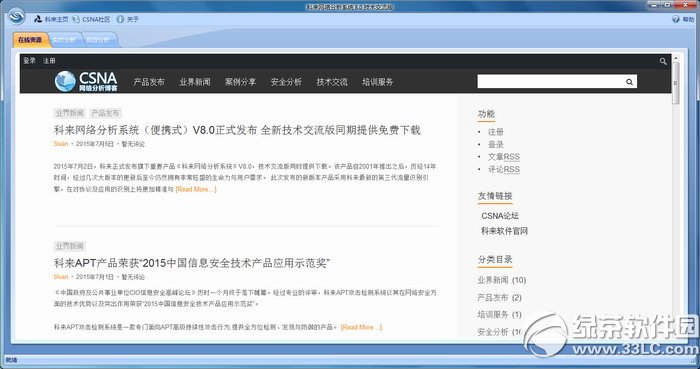The image size is (700, 369).
Task: Click the 关于 info item
Action: 128,20
